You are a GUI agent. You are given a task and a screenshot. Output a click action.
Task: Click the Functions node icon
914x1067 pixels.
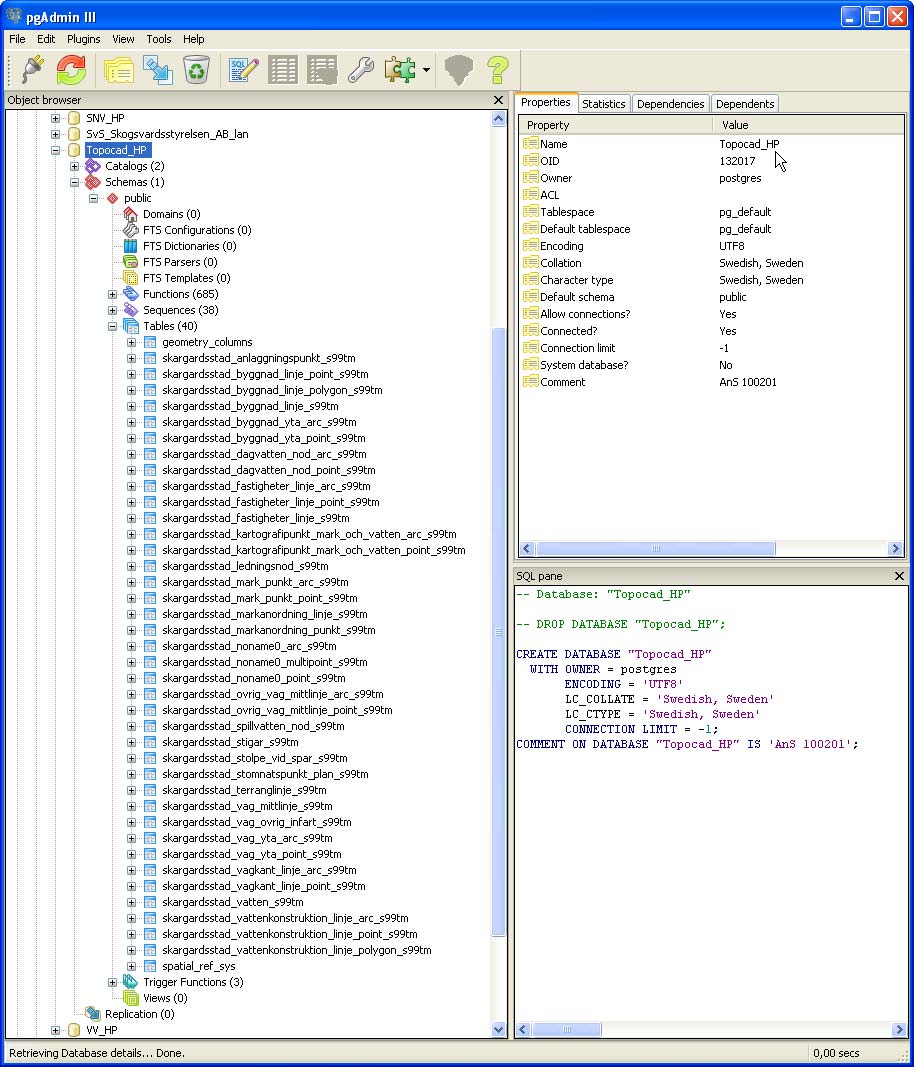tap(131, 294)
